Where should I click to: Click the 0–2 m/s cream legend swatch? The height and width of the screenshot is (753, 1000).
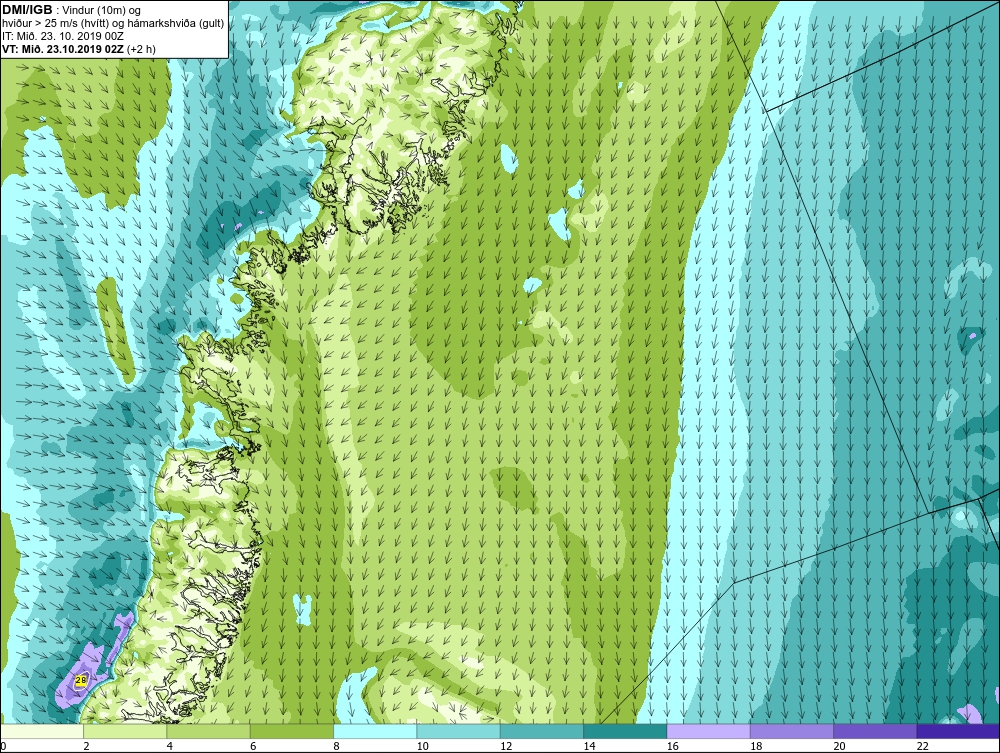coord(41,731)
